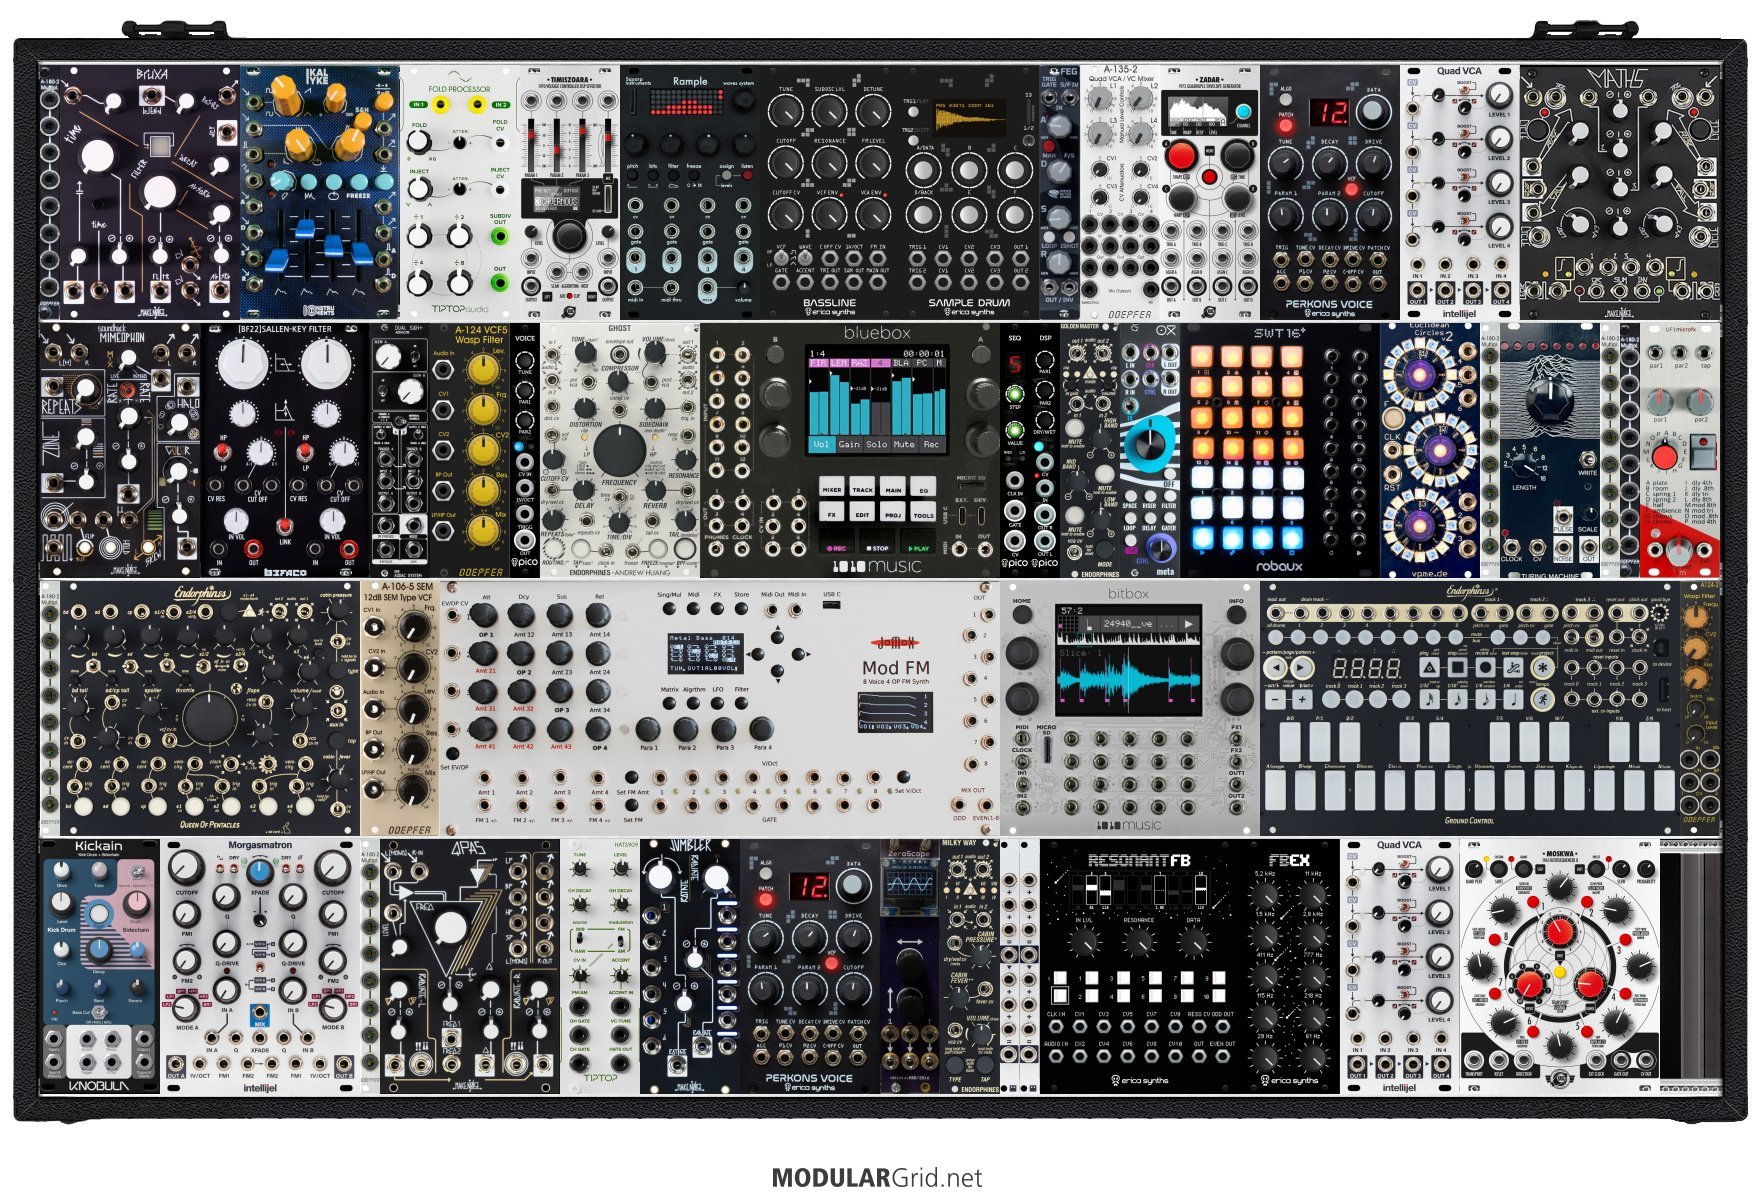Click the Ground Control play triangle icon
1755x1199 pixels.
pos(1430,668)
